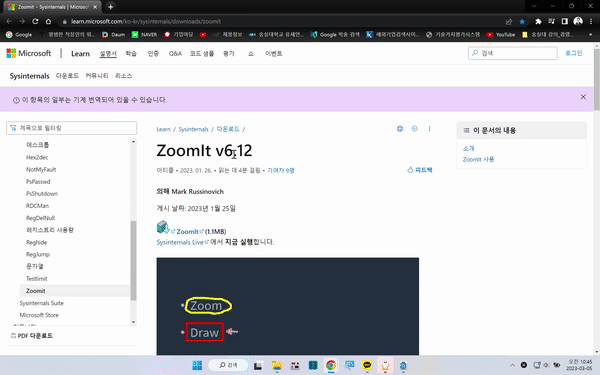The image size is (600, 375).
Task: Open the Sysinternals Live link
Action: pos(183,242)
